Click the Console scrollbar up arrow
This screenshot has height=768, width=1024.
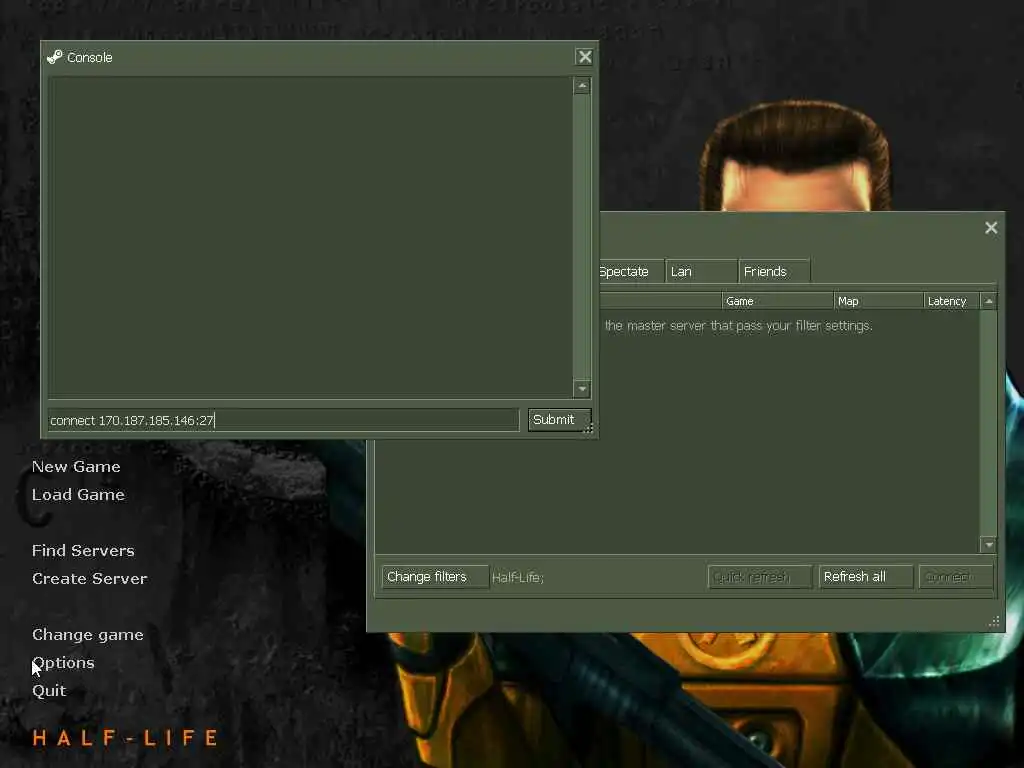(581, 86)
